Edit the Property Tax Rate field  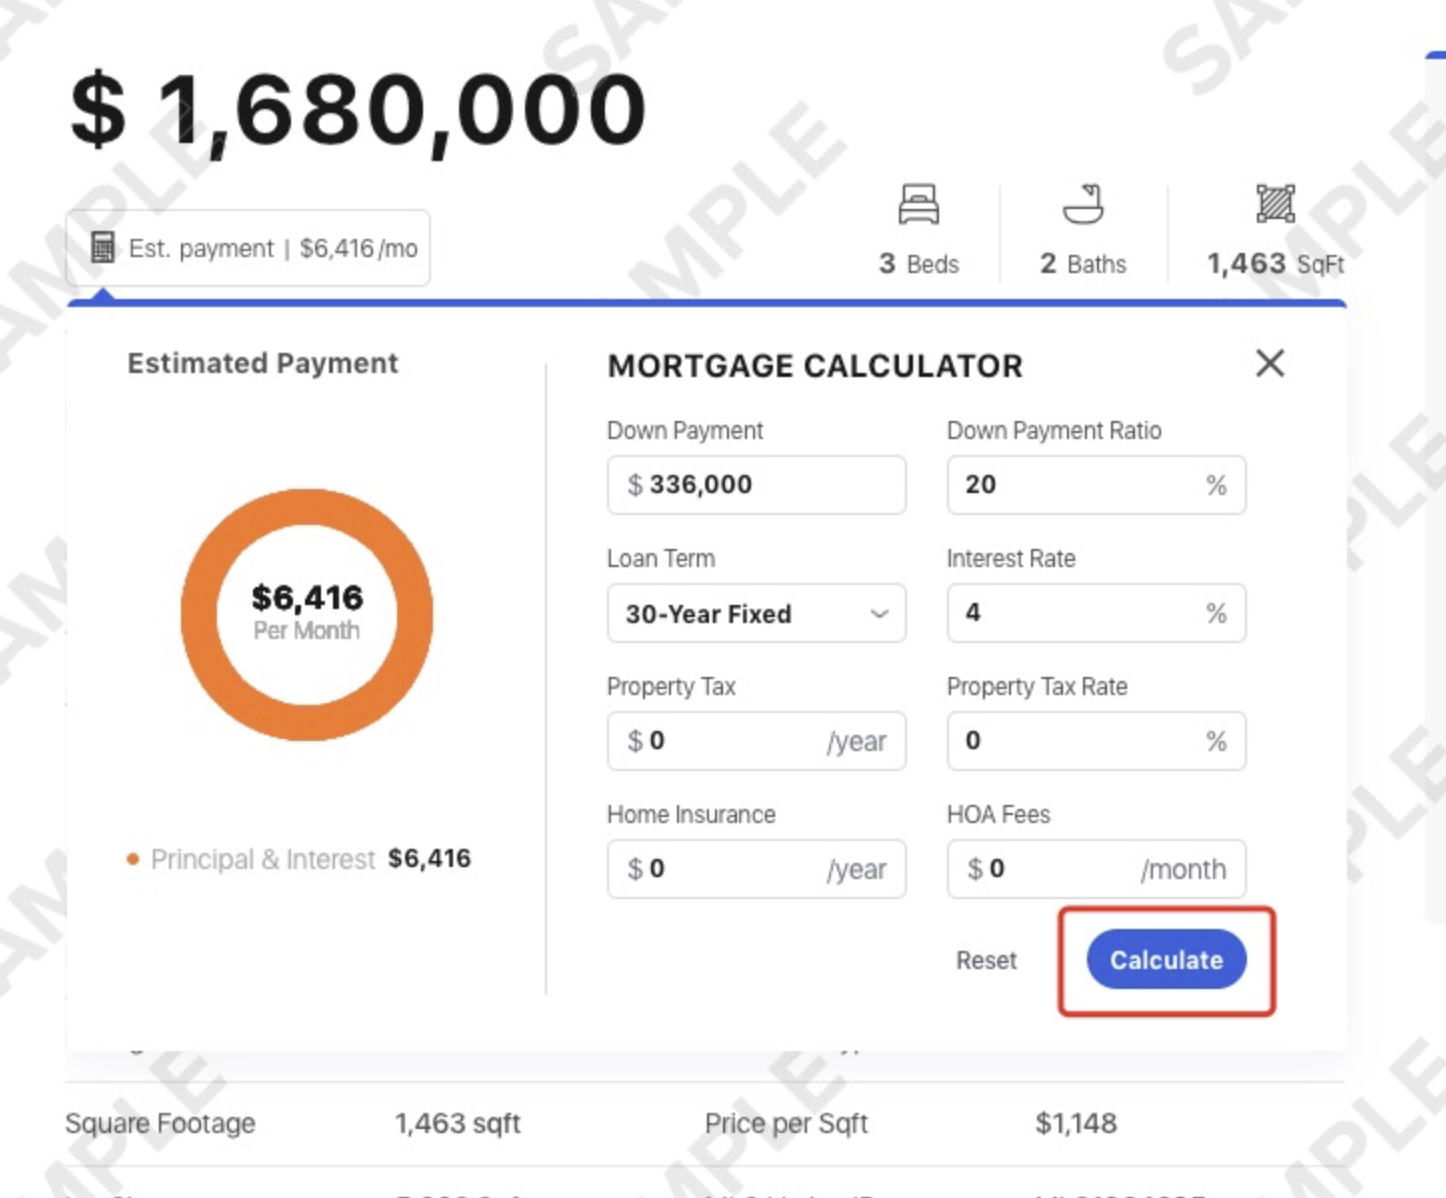point(1096,741)
